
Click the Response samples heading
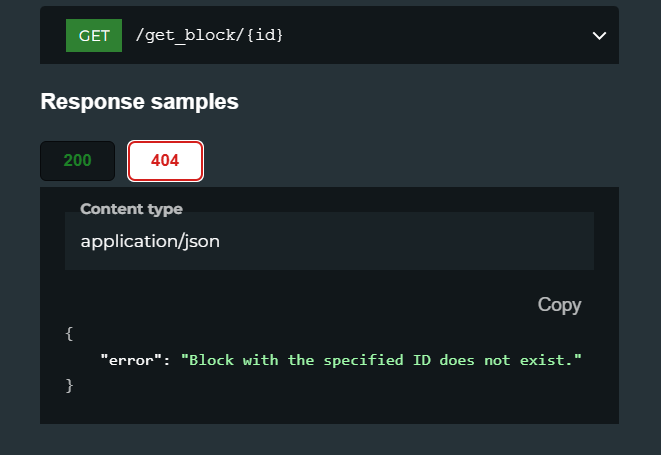[x=140, y=102]
